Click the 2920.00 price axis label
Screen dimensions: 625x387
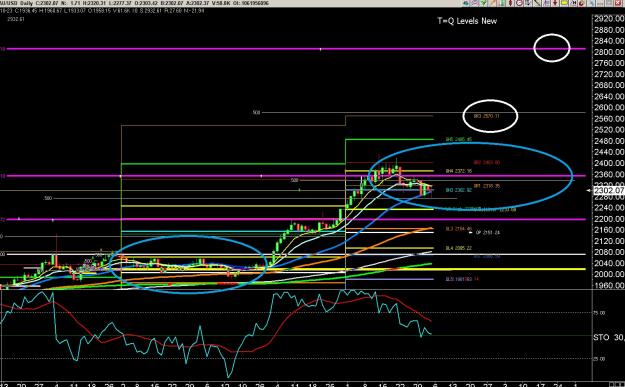pyautogui.click(x=609, y=19)
